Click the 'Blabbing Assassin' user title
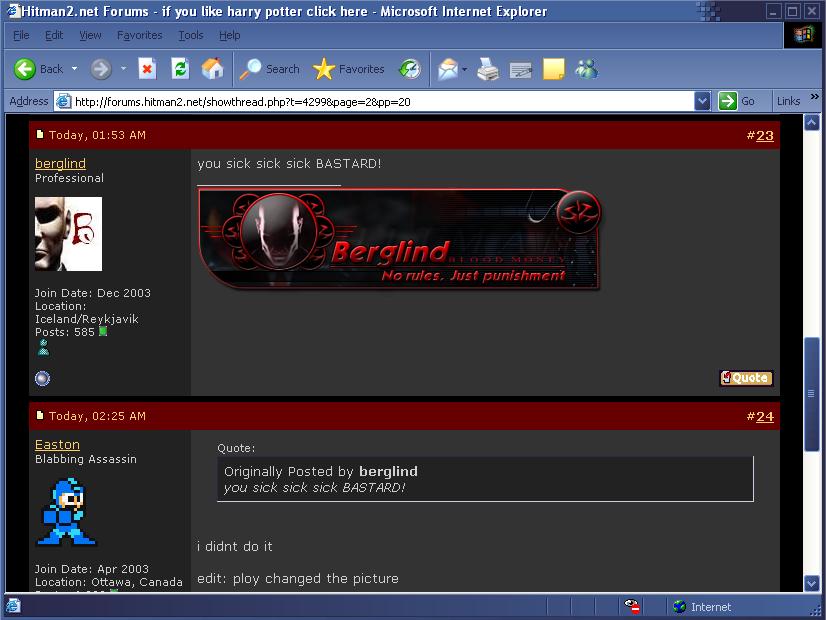The height and width of the screenshot is (620, 826). pyautogui.click(x=86, y=459)
